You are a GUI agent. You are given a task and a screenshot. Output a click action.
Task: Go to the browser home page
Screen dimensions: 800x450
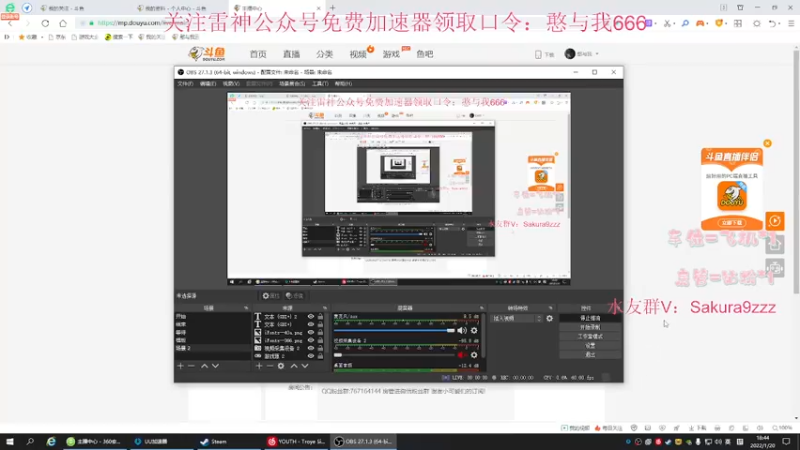tap(63, 23)
